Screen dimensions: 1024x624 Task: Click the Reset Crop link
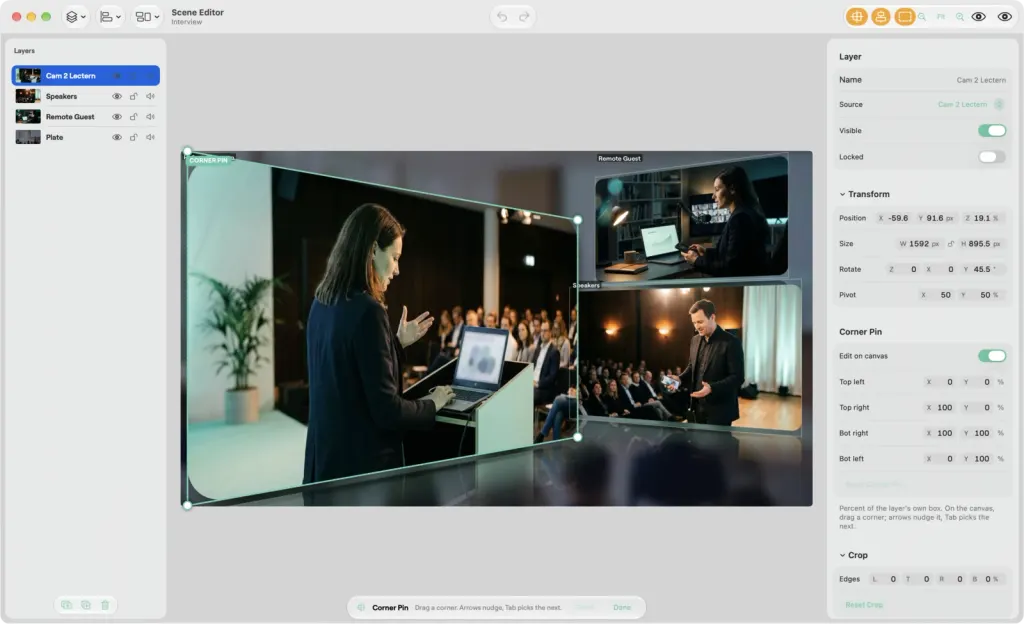tap(863, 605)
